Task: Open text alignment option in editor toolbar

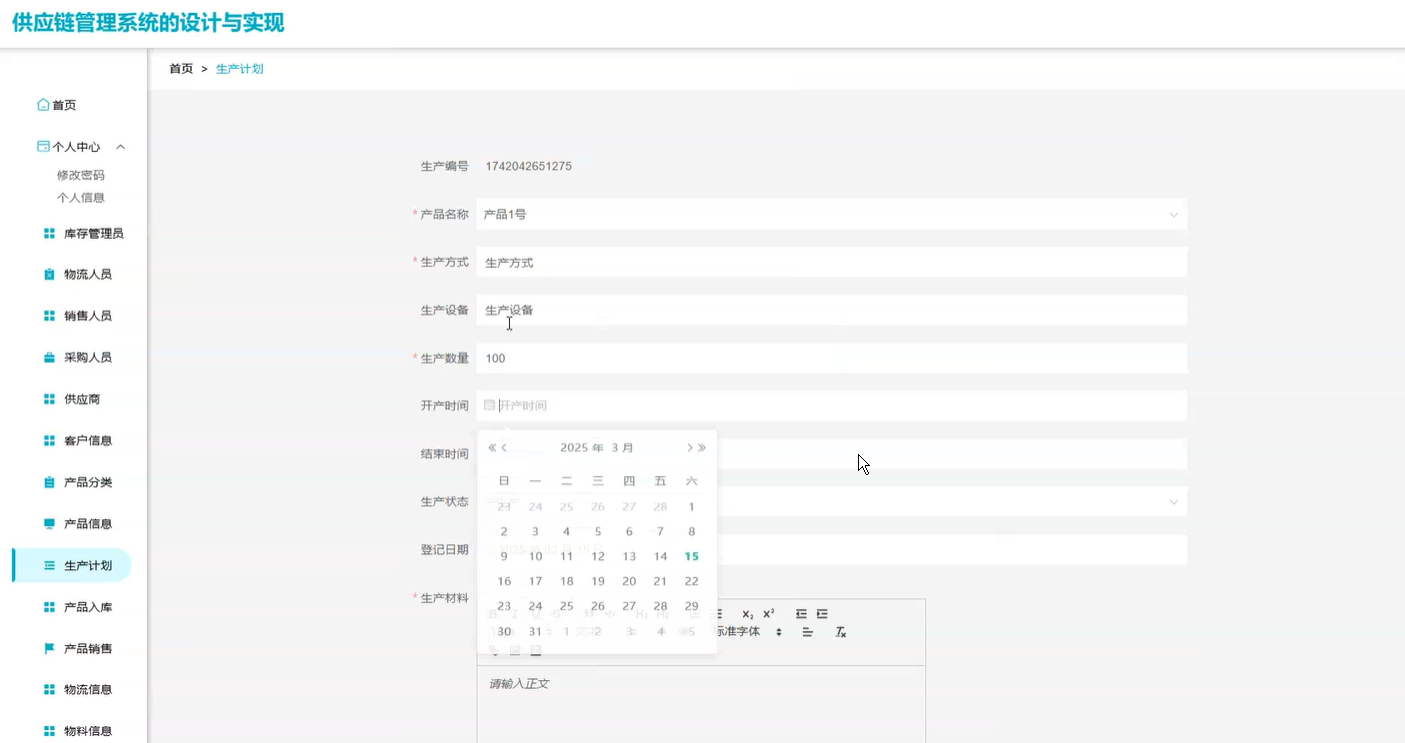Action: (808, 632)
